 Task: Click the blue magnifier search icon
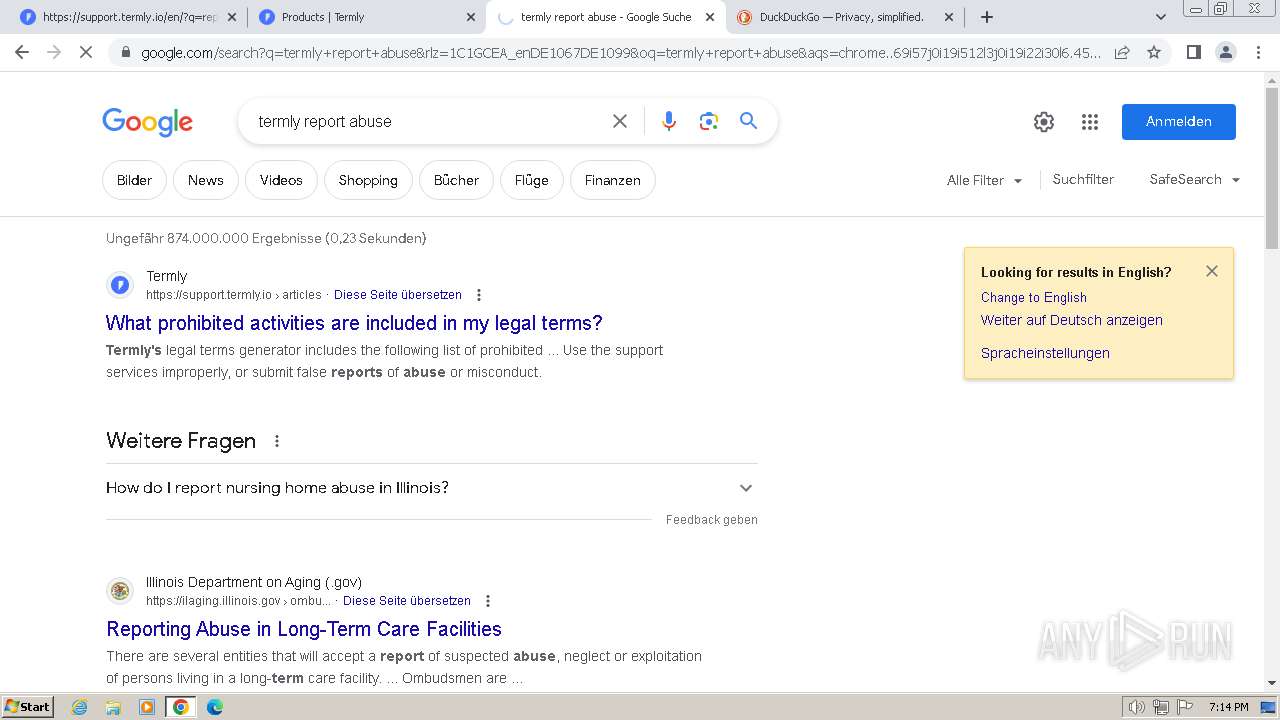click(748, 121)
